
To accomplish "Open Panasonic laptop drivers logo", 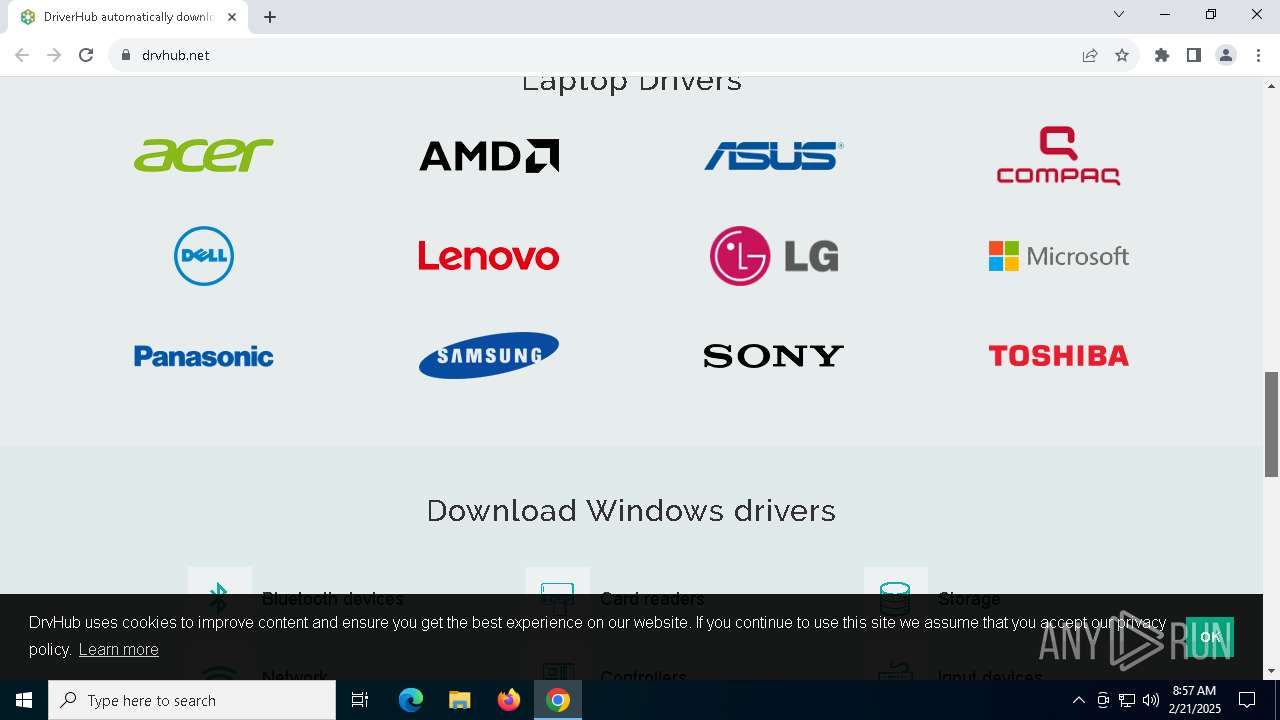I will point(204,356).
